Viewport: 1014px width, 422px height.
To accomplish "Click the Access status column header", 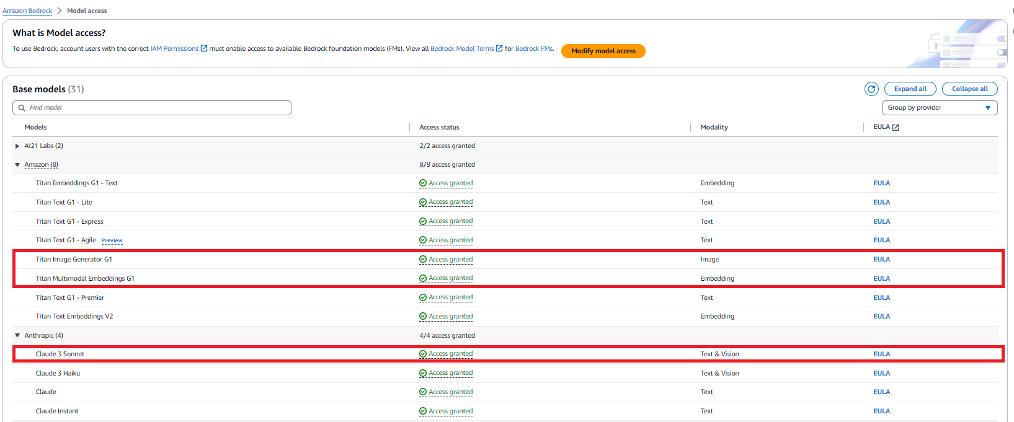I will pyautogui.click(x=440, y=127).
